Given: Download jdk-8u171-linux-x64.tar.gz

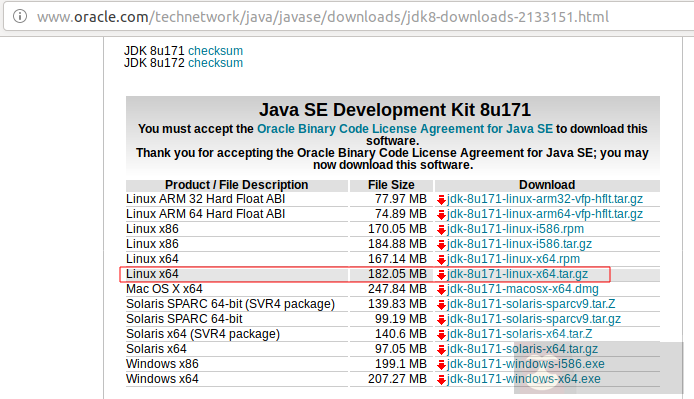Looking at the screenshot, I should (x=517, y=274).
